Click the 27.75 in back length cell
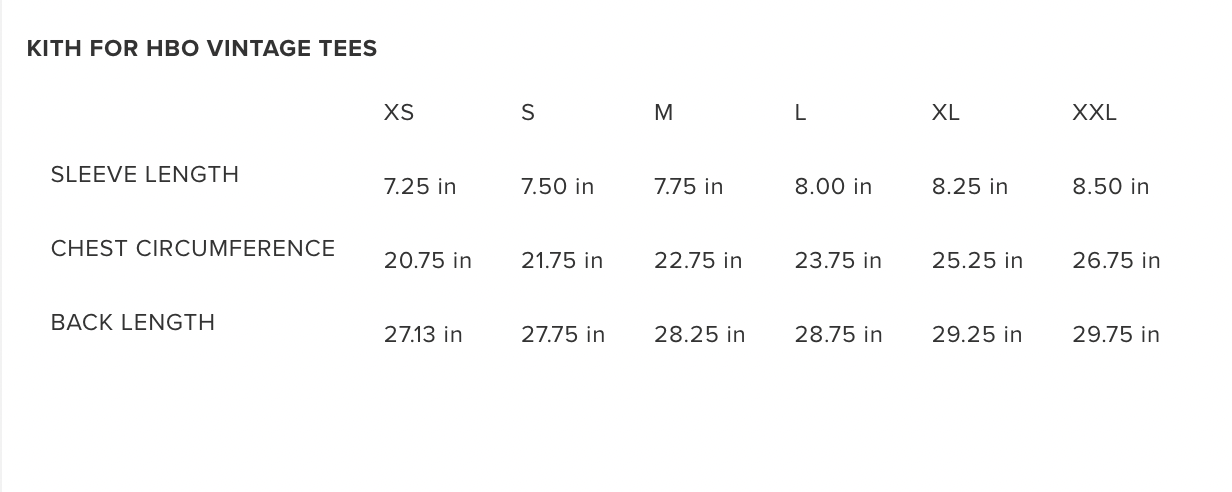The image size is (1232, 492). click(563, 335)
